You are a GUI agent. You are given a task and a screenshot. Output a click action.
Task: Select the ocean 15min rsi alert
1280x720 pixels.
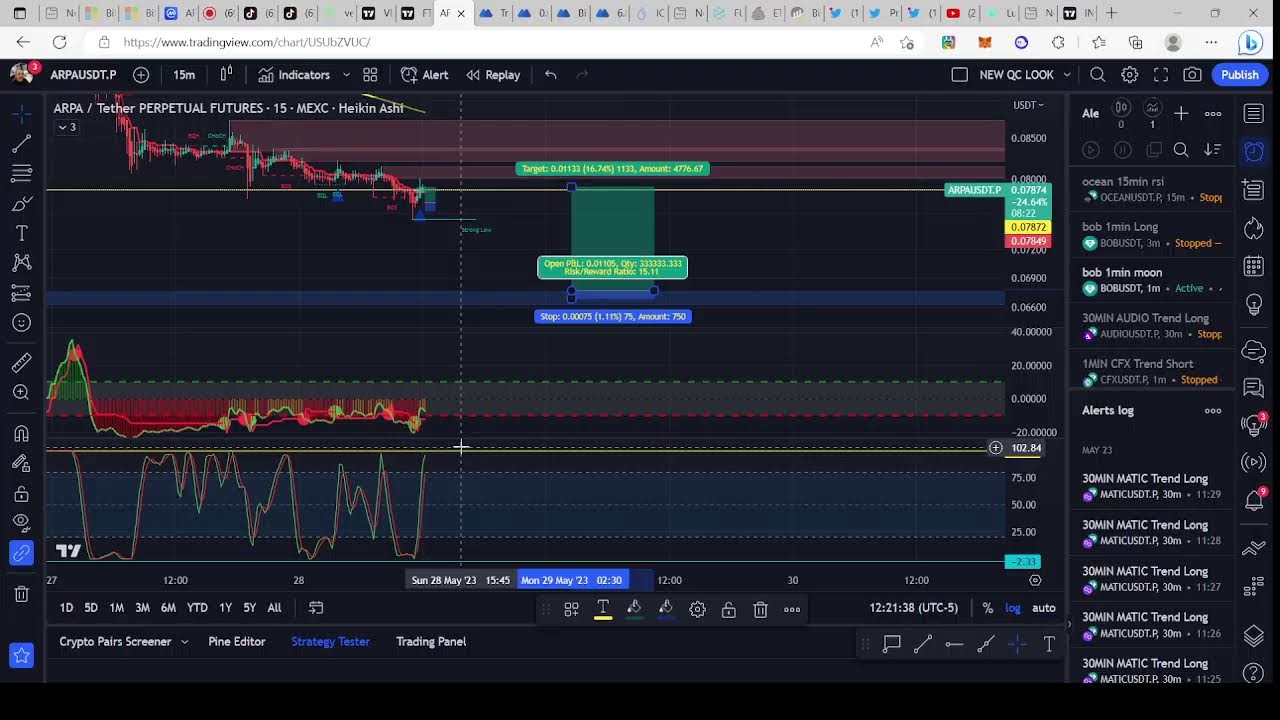tap(1152, 189)
